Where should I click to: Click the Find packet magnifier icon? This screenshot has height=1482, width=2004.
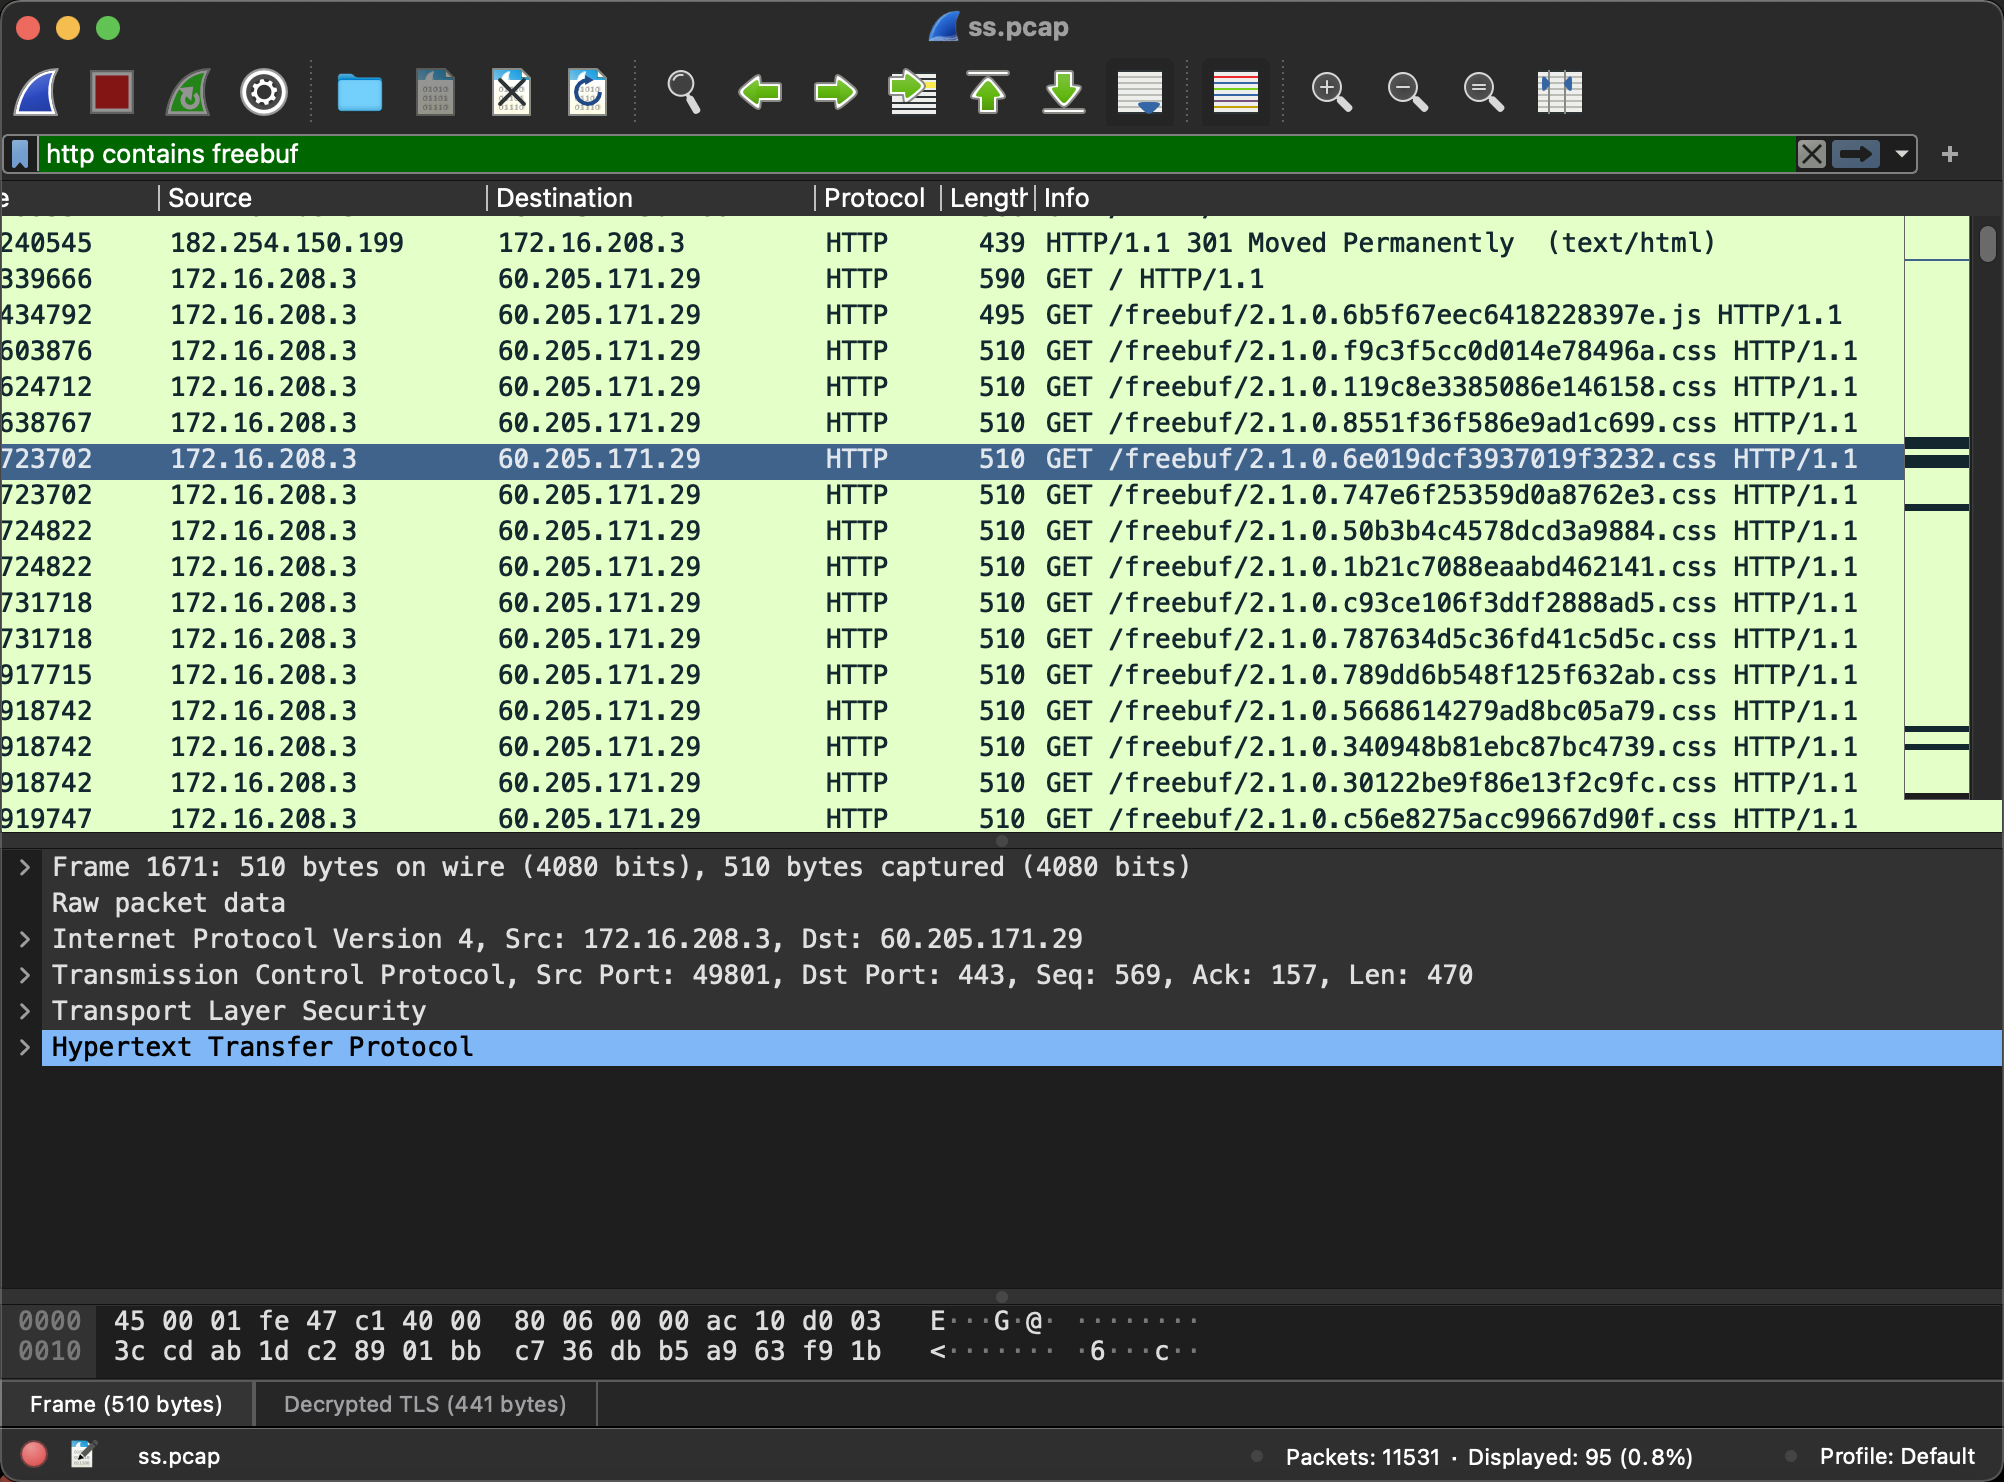tap(683, 92)
